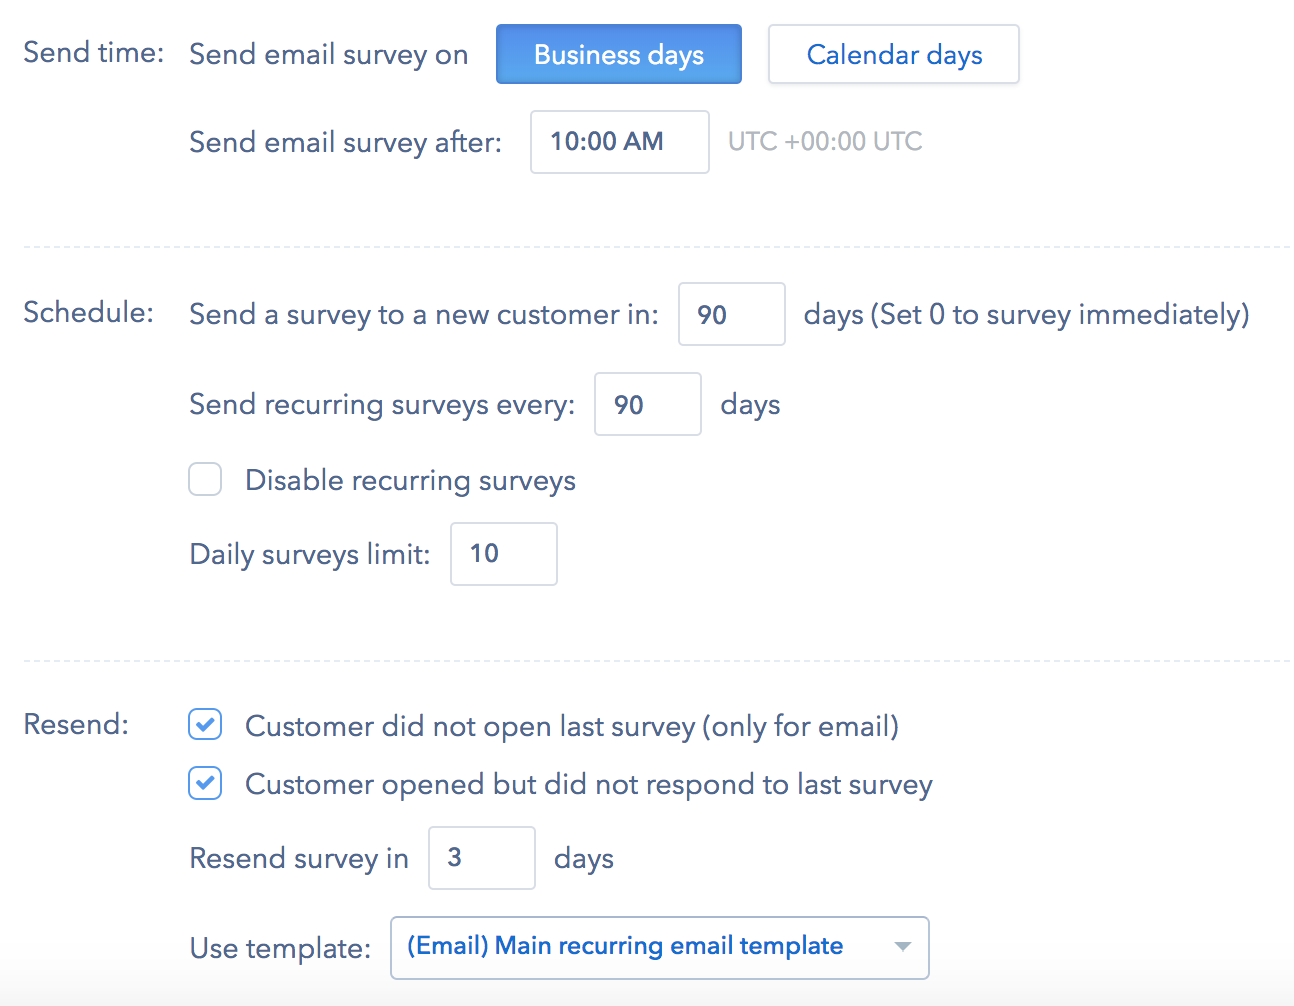Click 'Use template:' label
Viewport: 1294px width, 1006px height.
click(280, 948)
